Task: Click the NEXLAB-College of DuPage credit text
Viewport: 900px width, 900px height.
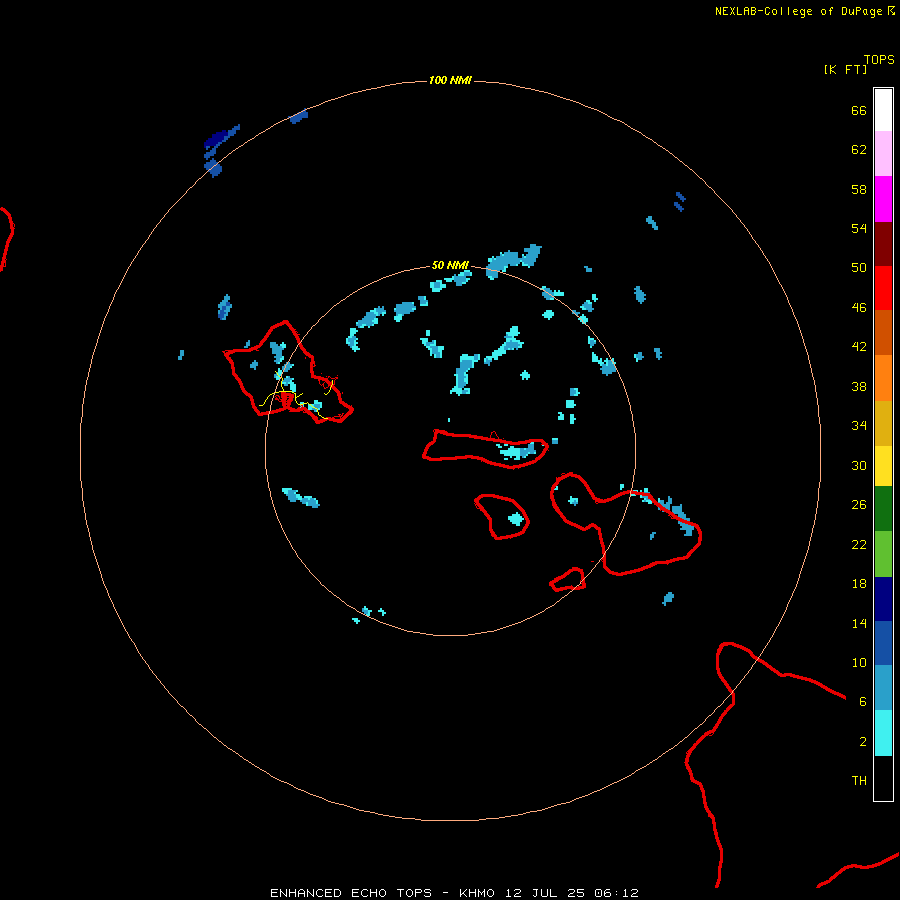Action: pos(798,11)
